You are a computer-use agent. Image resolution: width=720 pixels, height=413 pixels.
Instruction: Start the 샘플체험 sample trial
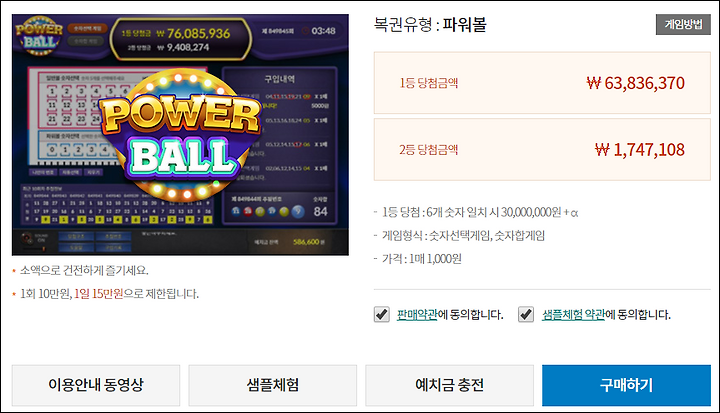tap(273, 385)
